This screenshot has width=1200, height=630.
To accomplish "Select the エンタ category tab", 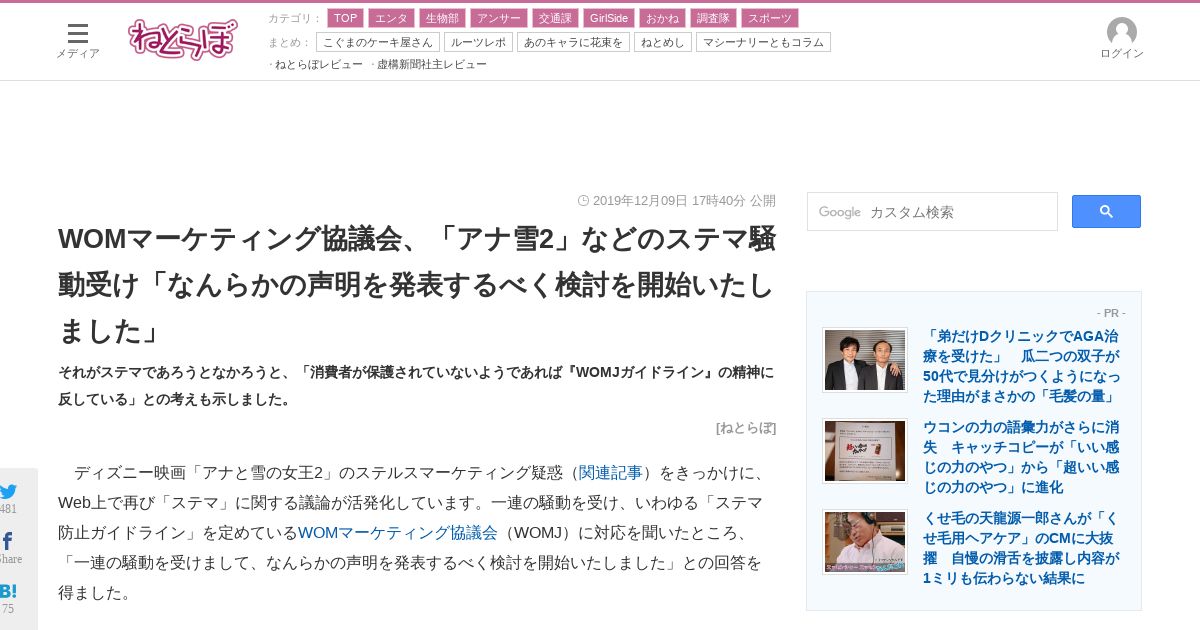I will [391, 18].
